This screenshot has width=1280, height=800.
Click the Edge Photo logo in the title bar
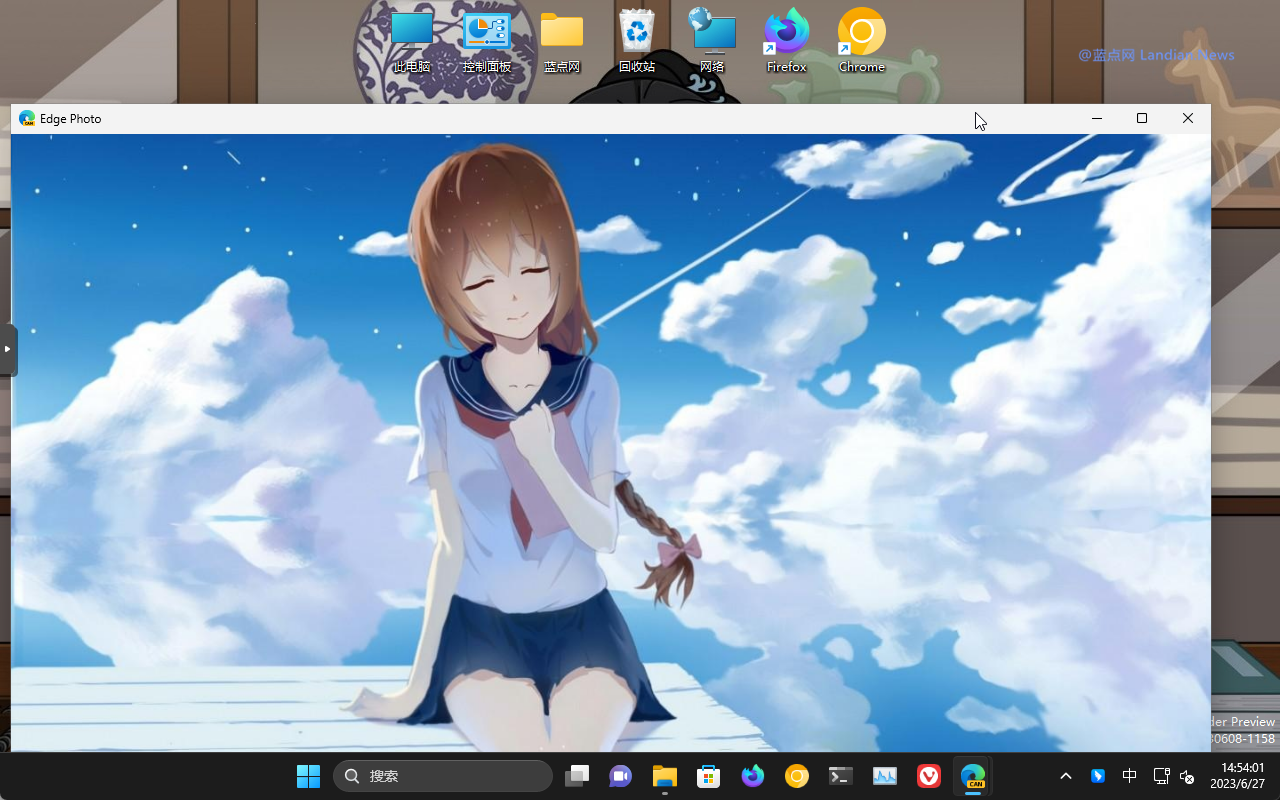(x=27, y=118)
